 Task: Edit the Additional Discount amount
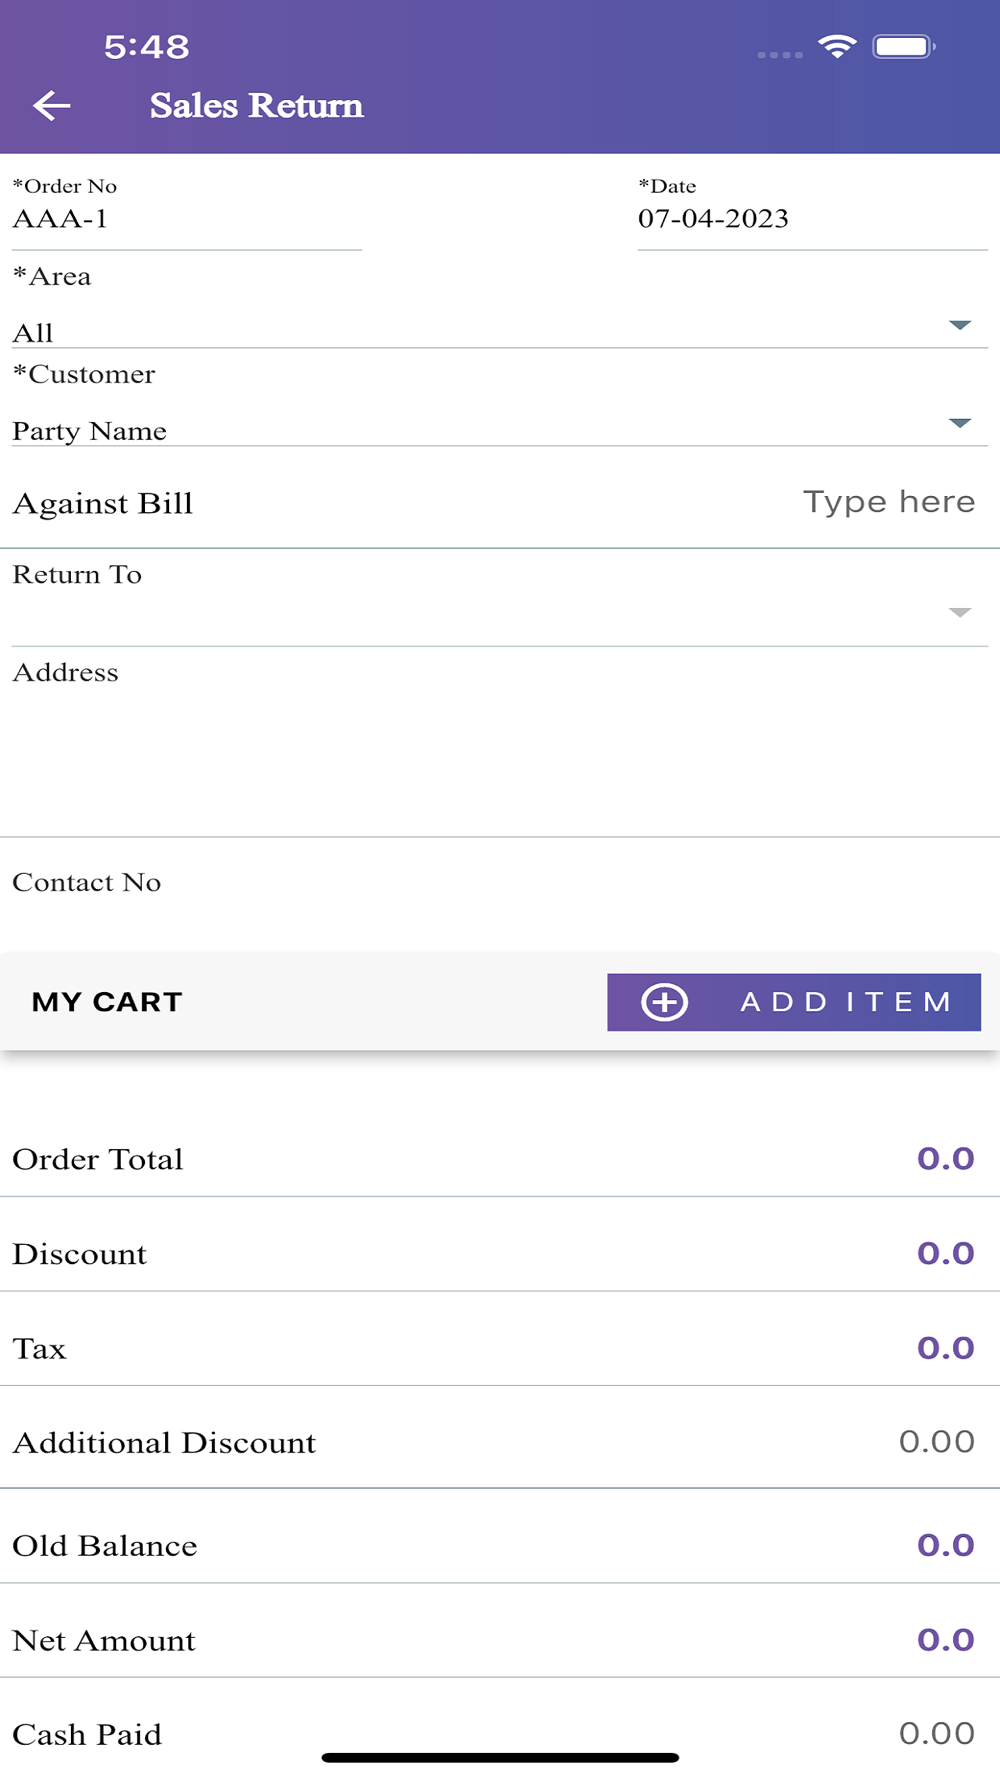[x=936, y=1441]
